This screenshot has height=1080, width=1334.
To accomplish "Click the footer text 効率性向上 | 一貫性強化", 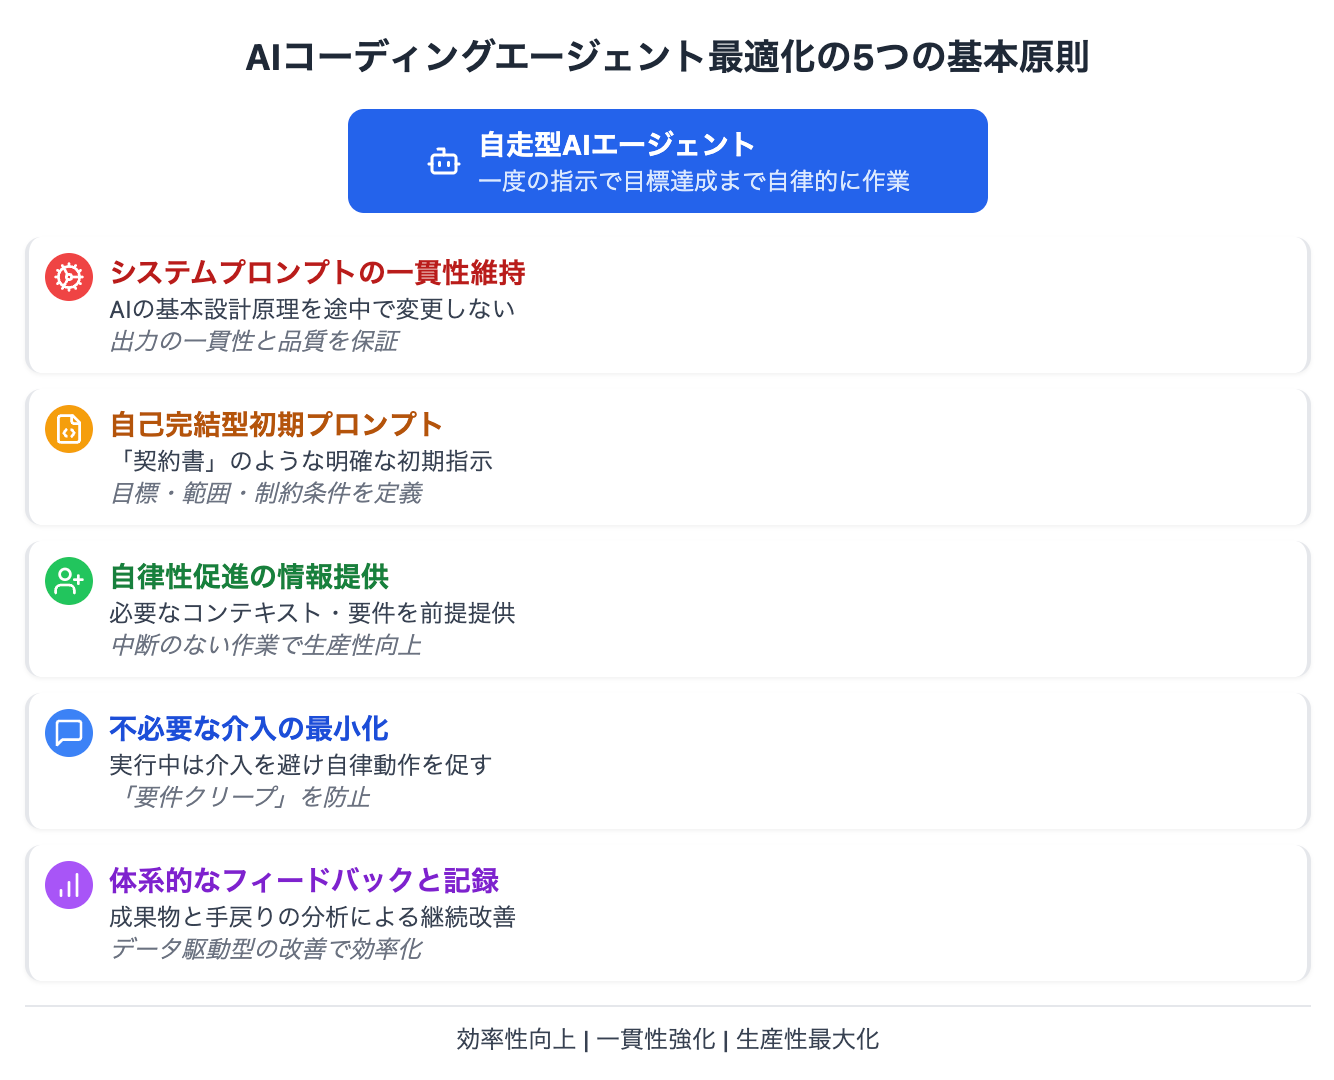I will pyautogui.click(x=586, y=1039).
